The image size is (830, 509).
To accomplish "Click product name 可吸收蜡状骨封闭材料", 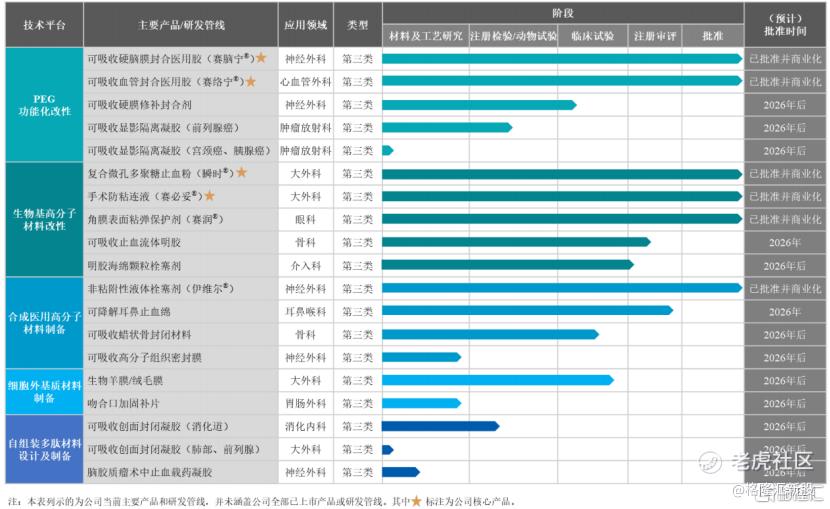I will (x=139, y=334).
